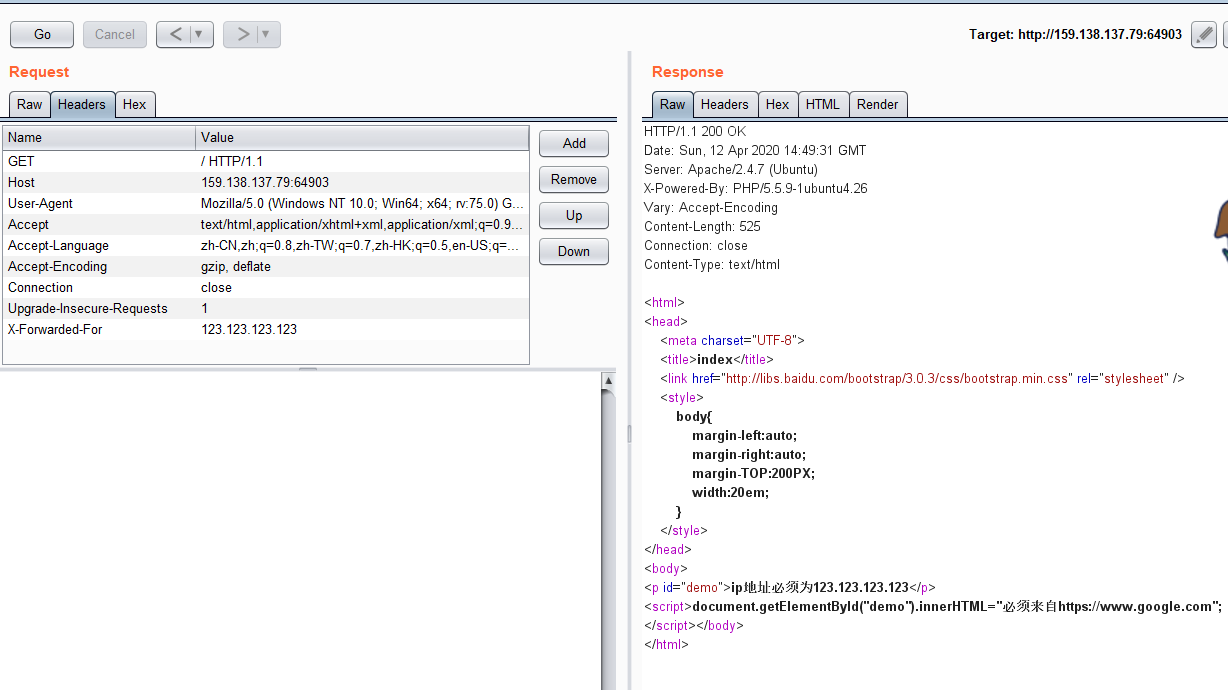1228x690 pixels.
Task: Click the request body vertical scrollbar track
Action: 608,540
